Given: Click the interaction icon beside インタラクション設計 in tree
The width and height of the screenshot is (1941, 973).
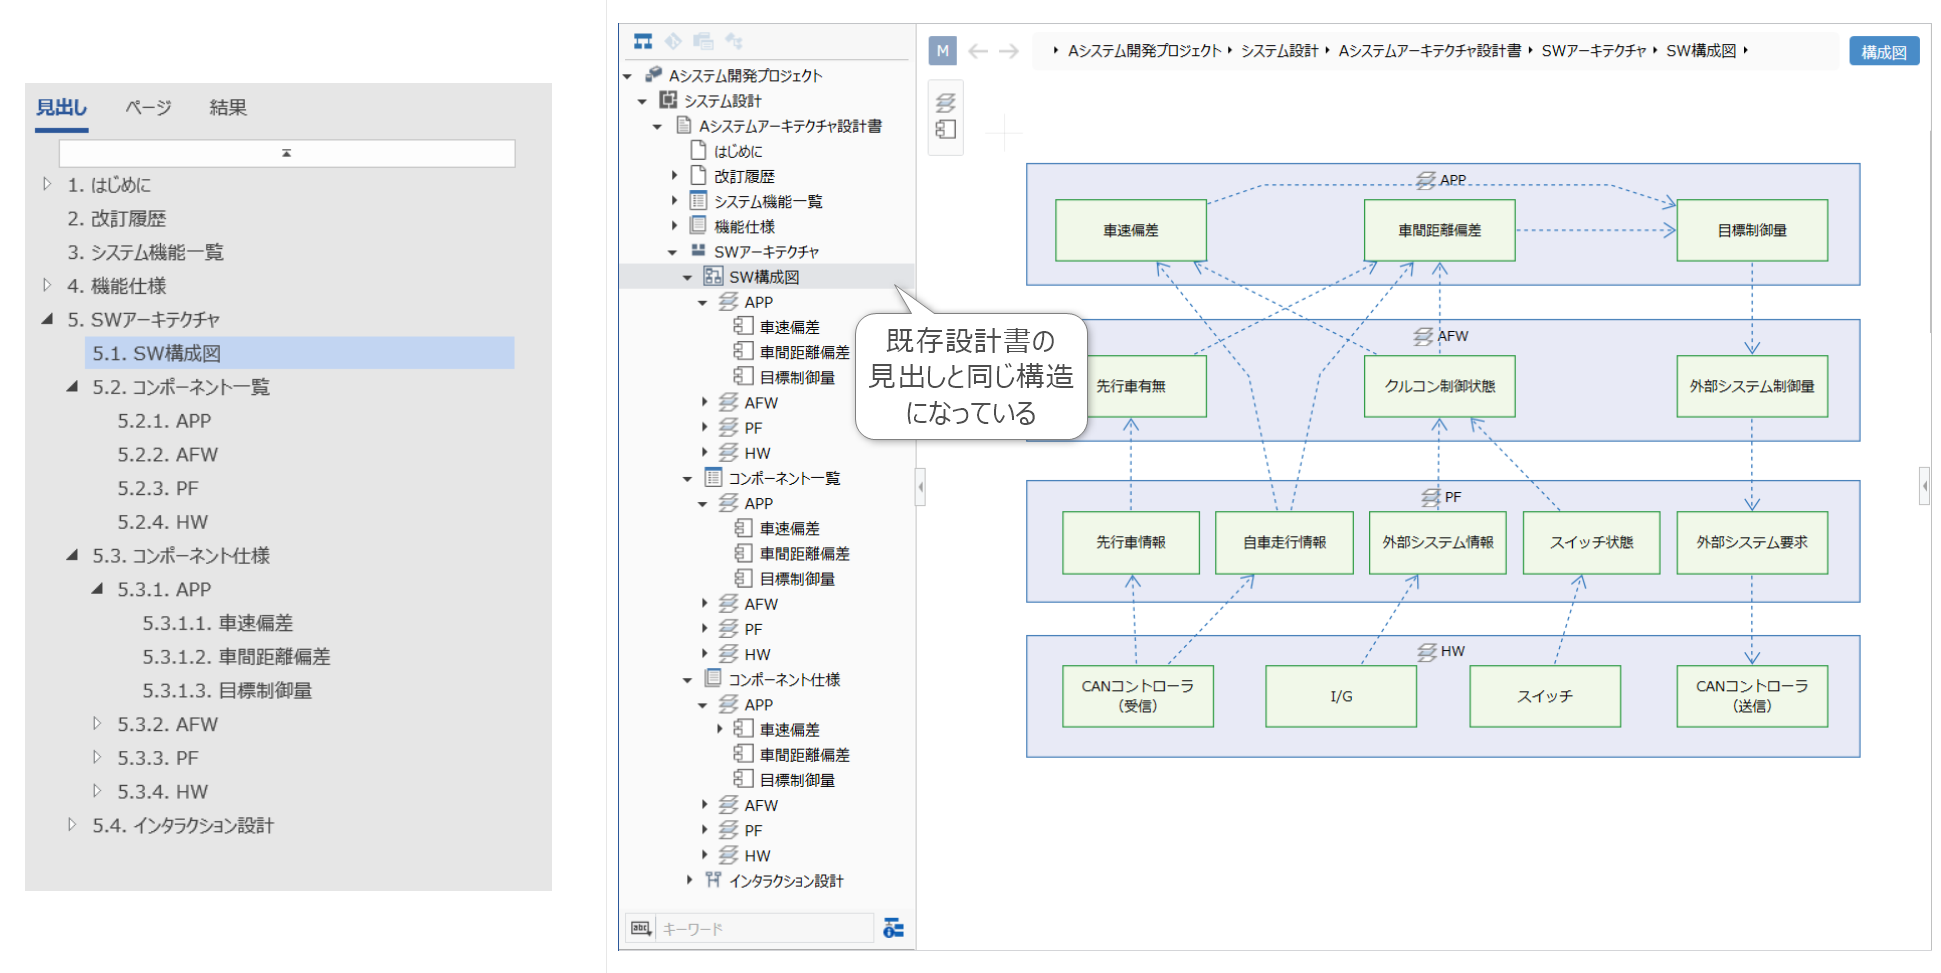Looking at the screenshot, I should (713, 880).
